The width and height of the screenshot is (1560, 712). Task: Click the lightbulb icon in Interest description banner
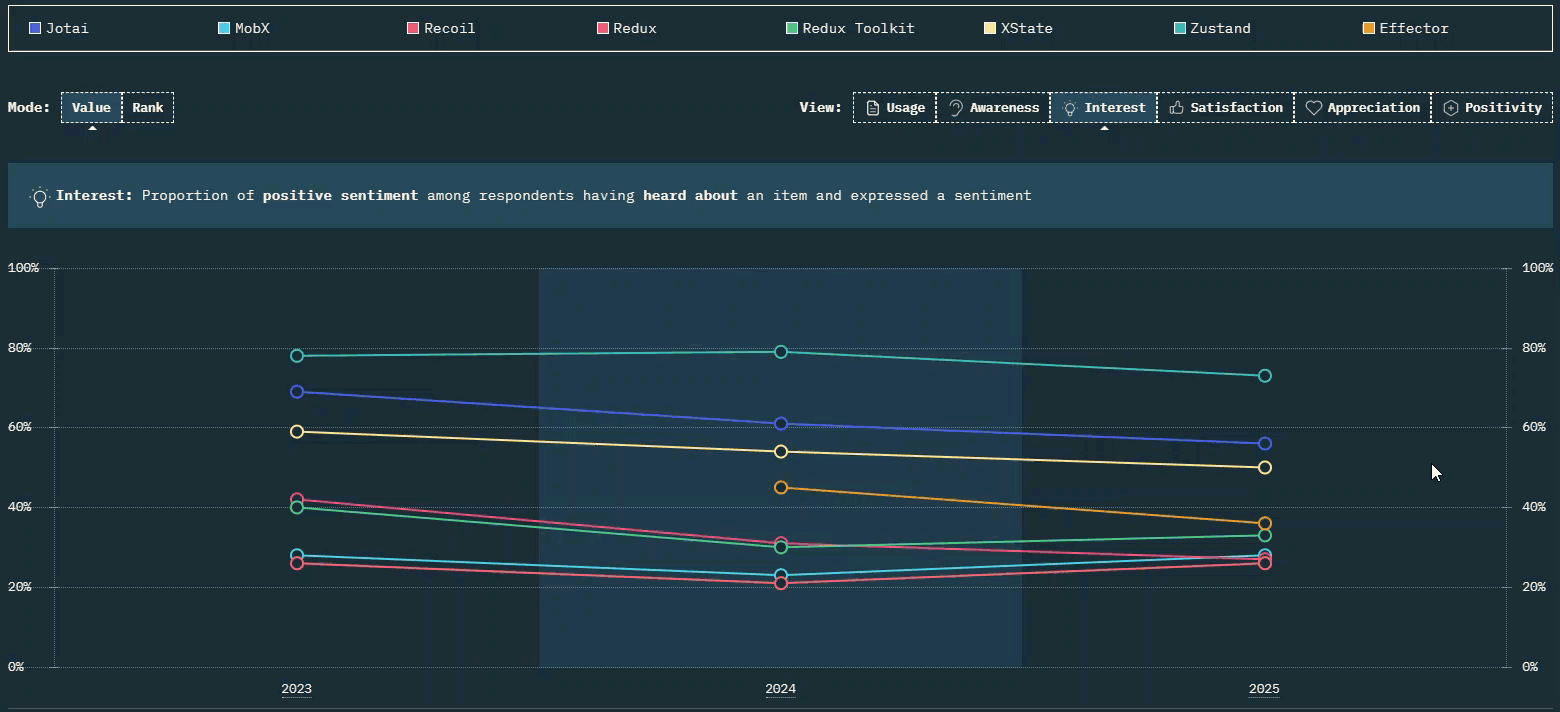40,197
